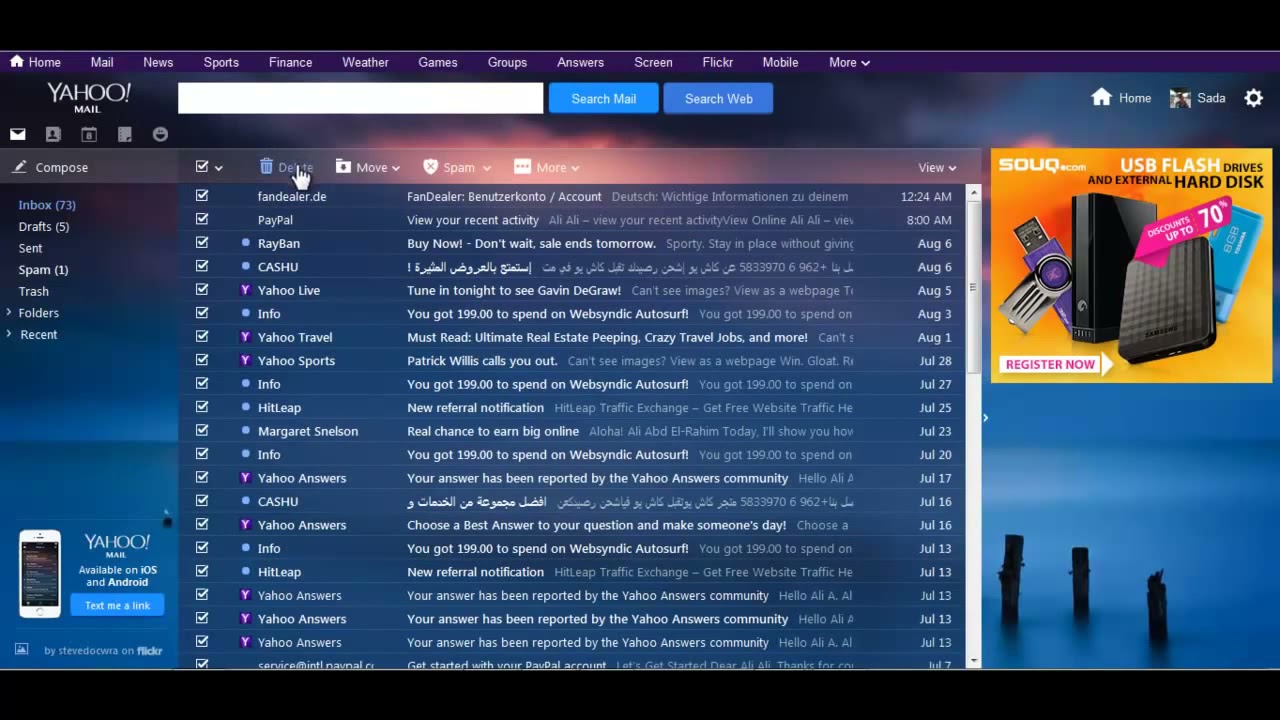Click the Move folder icon
1280x720 pixels.
click(x=344, y=167)
